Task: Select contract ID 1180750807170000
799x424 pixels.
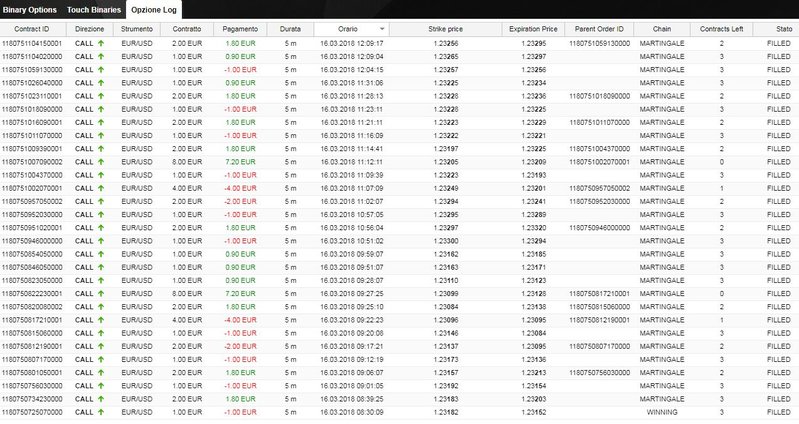Action: coord(32,359)
